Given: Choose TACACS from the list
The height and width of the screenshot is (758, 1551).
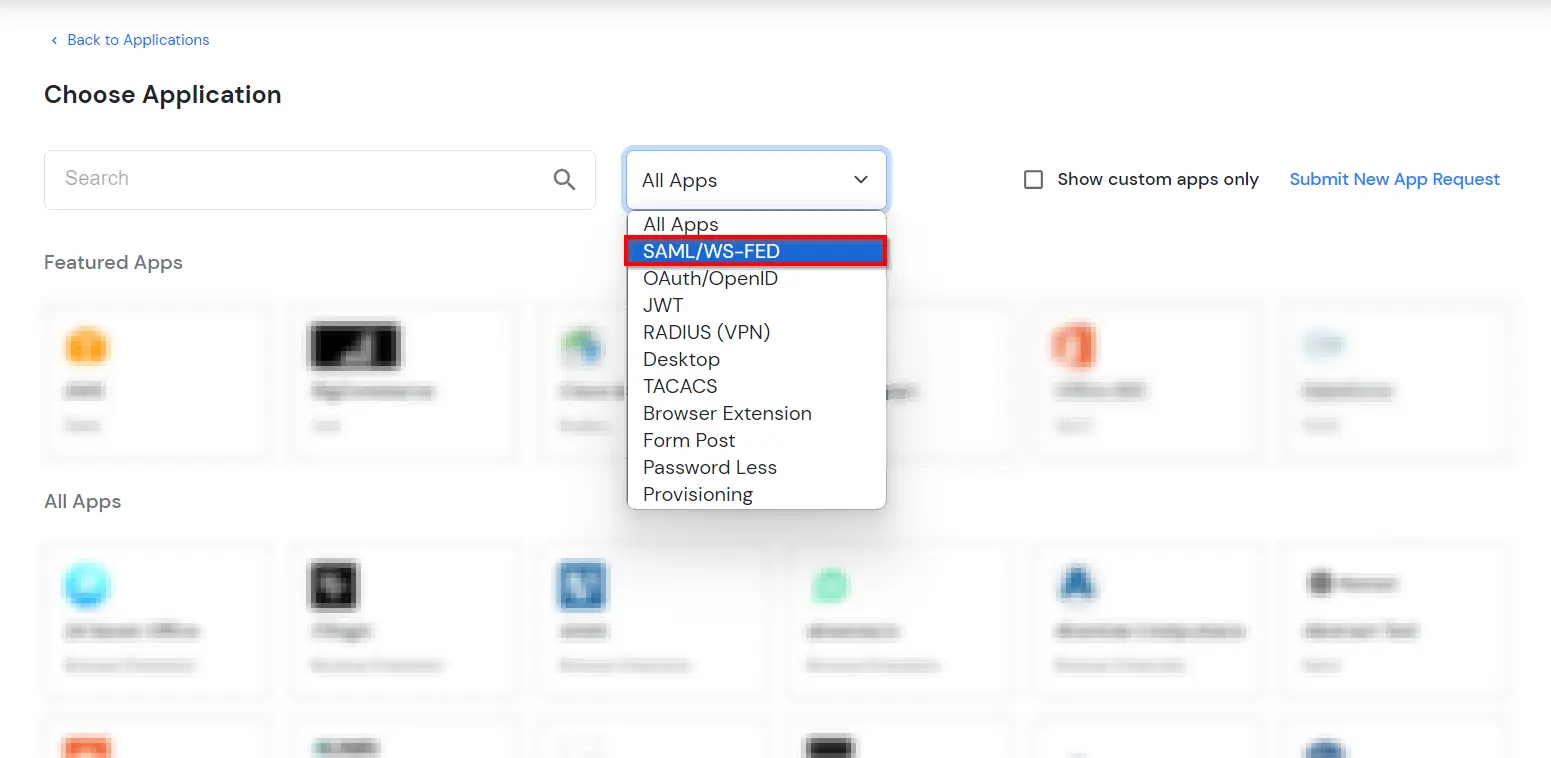Looking at the screenshot, I should tap(756, 386).
